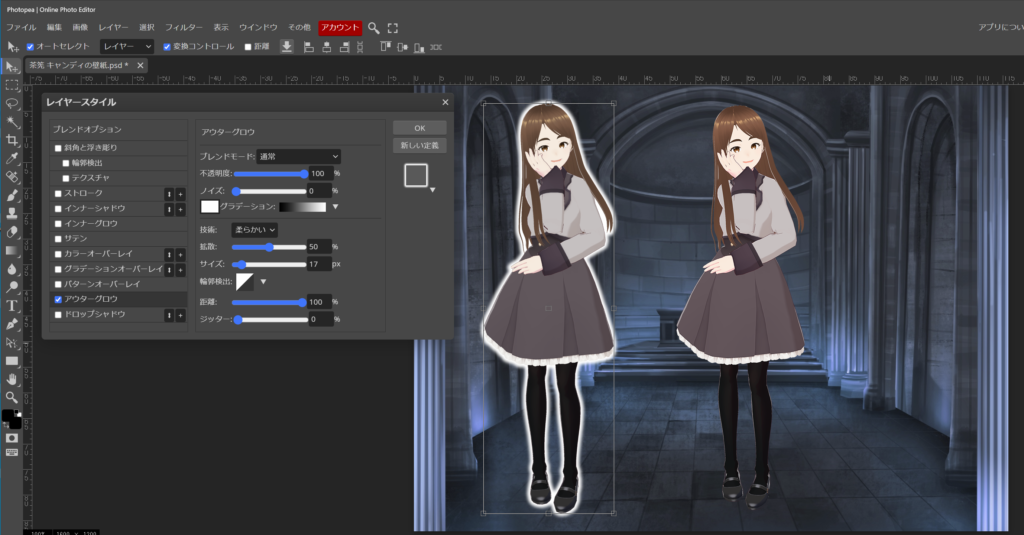This screenshot has height=535, width=1024.
Task: Add another ストローク effect with plus icon
Action: (x=181, y=193)
